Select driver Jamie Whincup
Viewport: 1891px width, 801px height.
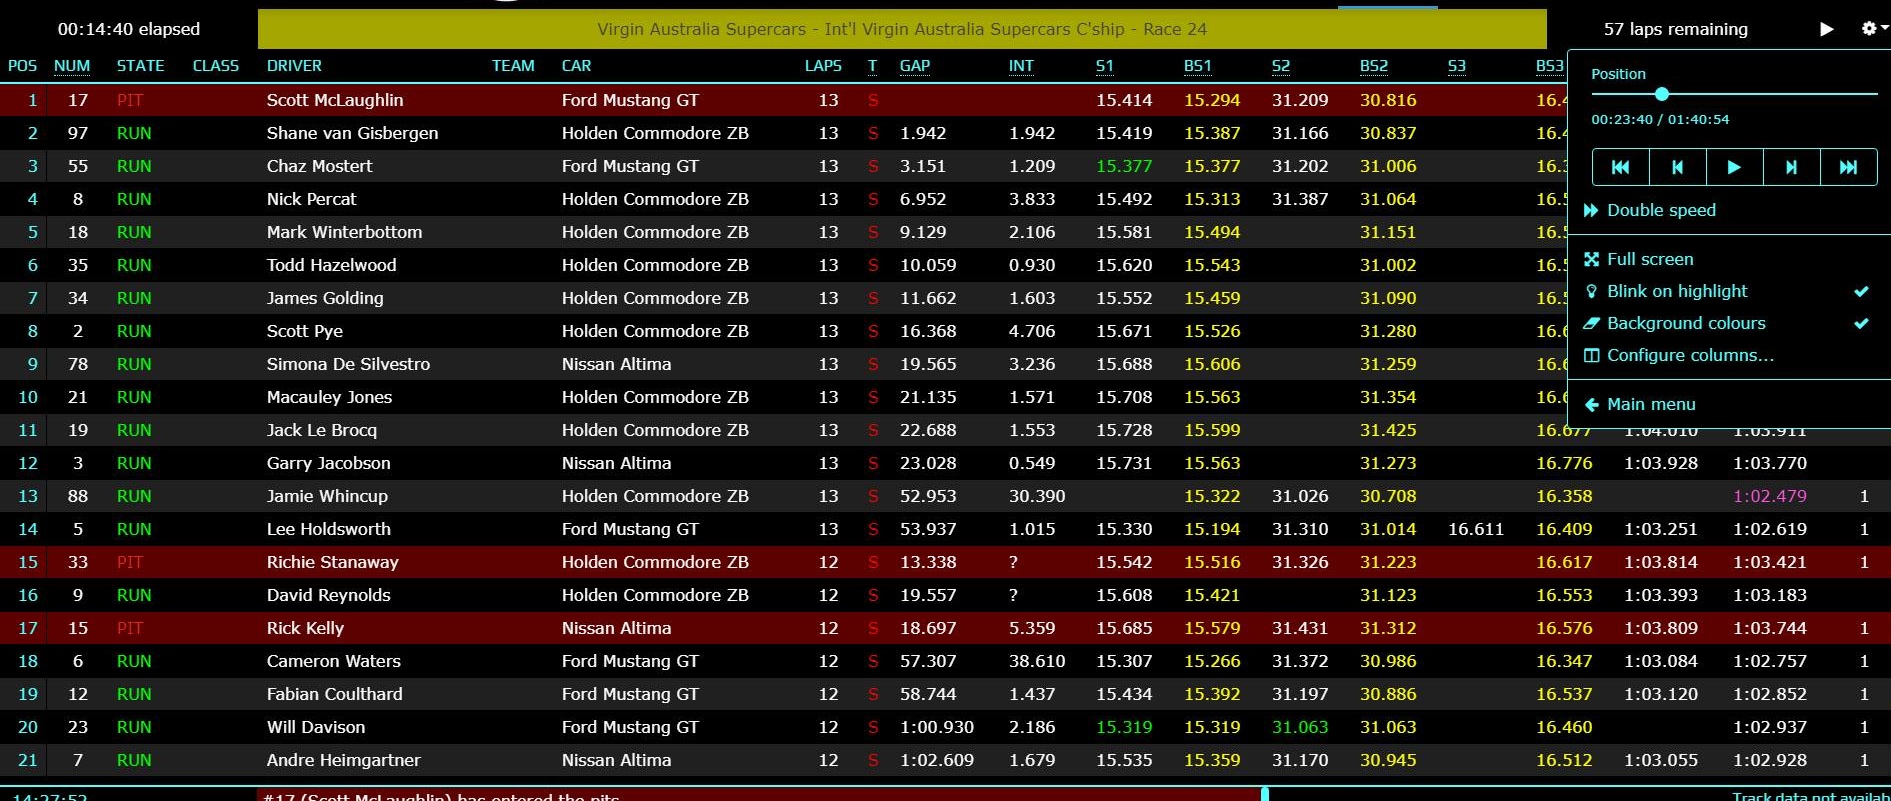point(327,496)
